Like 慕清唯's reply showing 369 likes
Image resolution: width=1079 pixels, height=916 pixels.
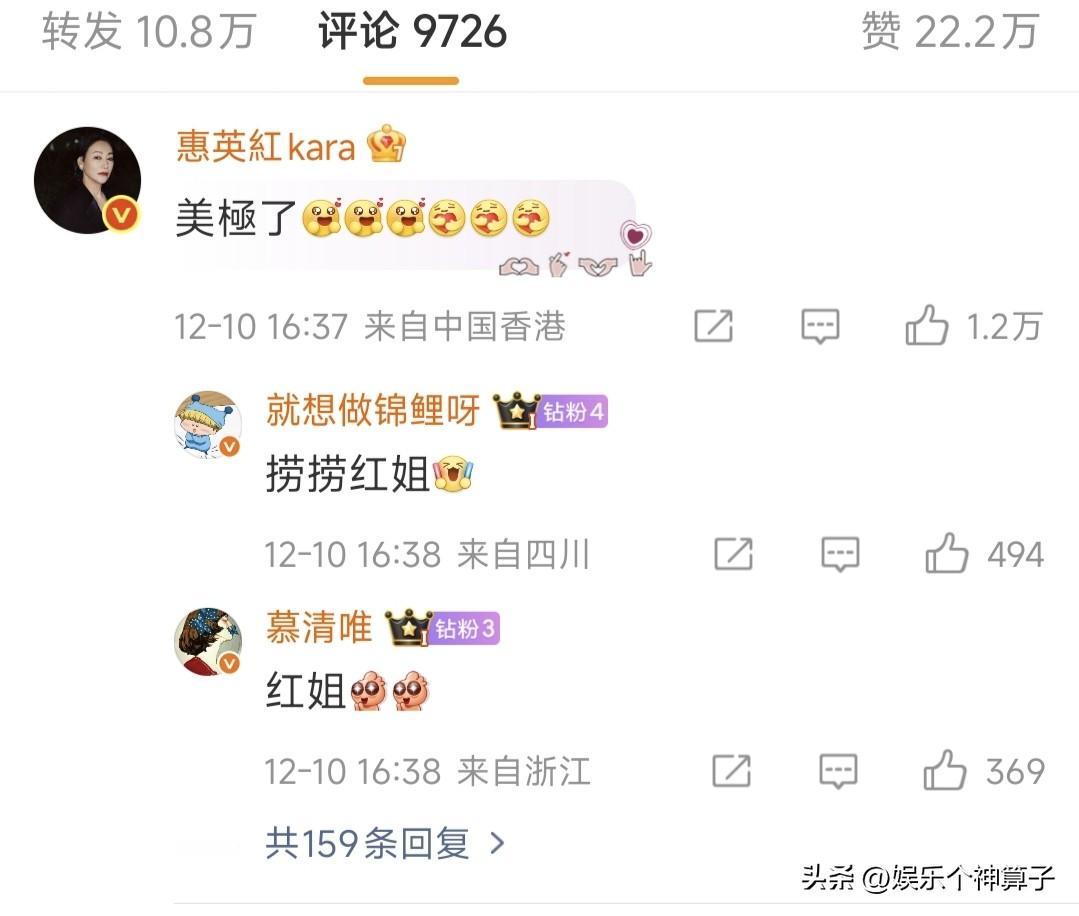[x=945, y=770]
